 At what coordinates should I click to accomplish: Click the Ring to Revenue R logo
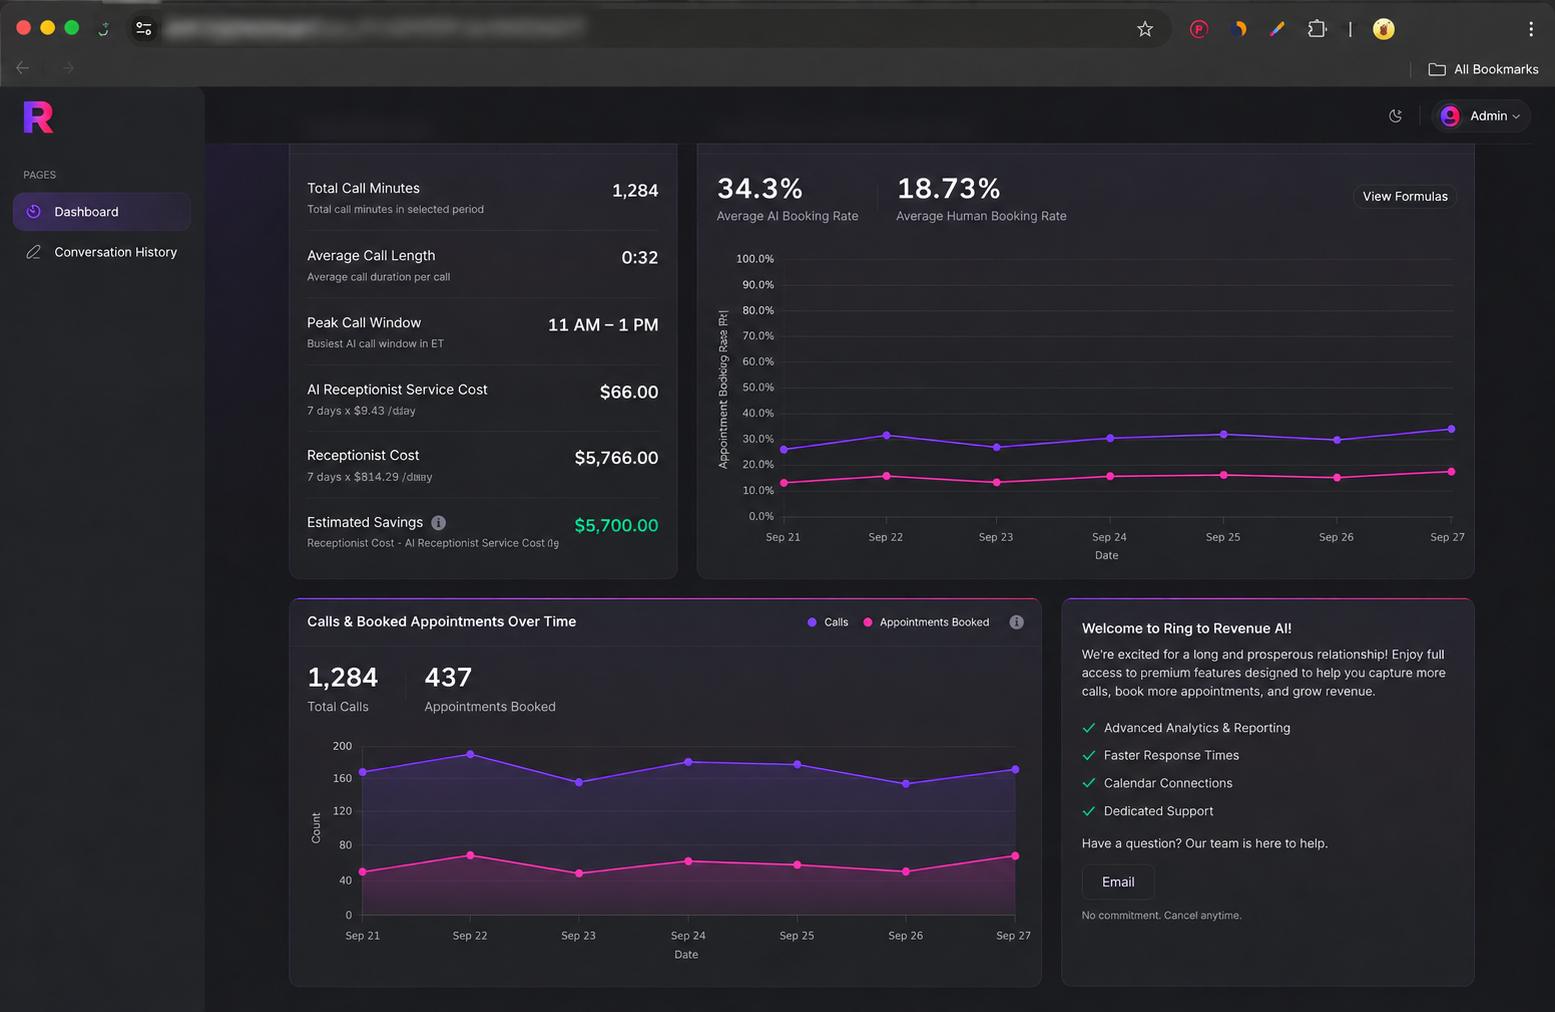tap(38, 117)
